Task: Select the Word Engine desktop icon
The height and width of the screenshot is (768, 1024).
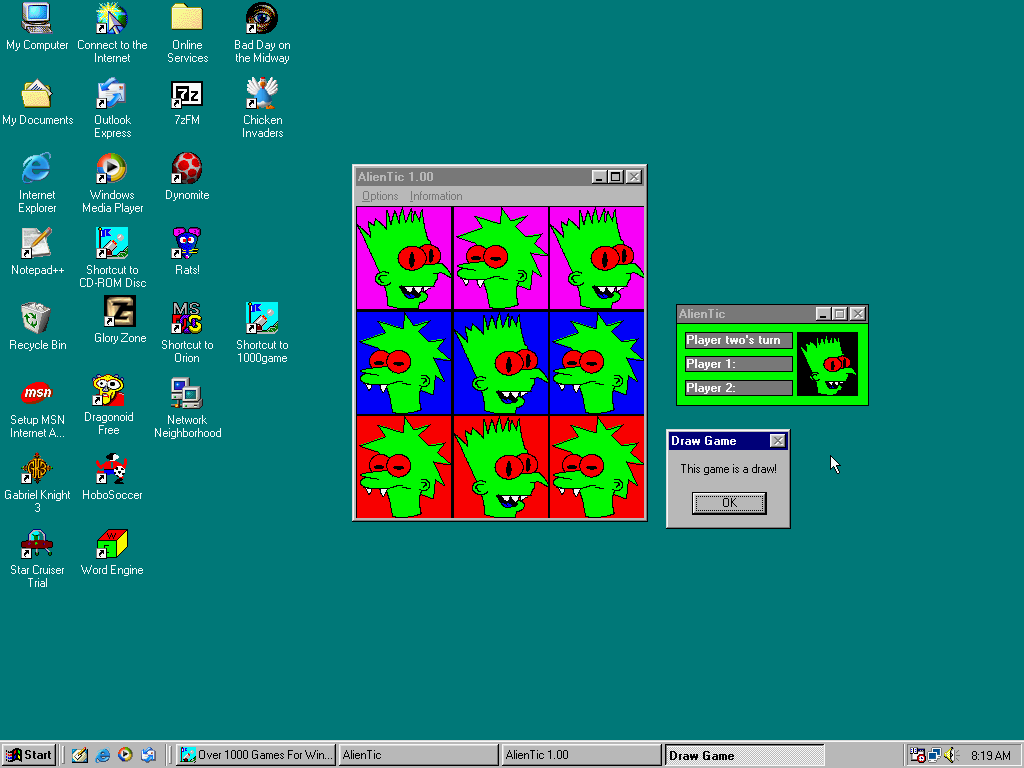Action: (112, 545)
